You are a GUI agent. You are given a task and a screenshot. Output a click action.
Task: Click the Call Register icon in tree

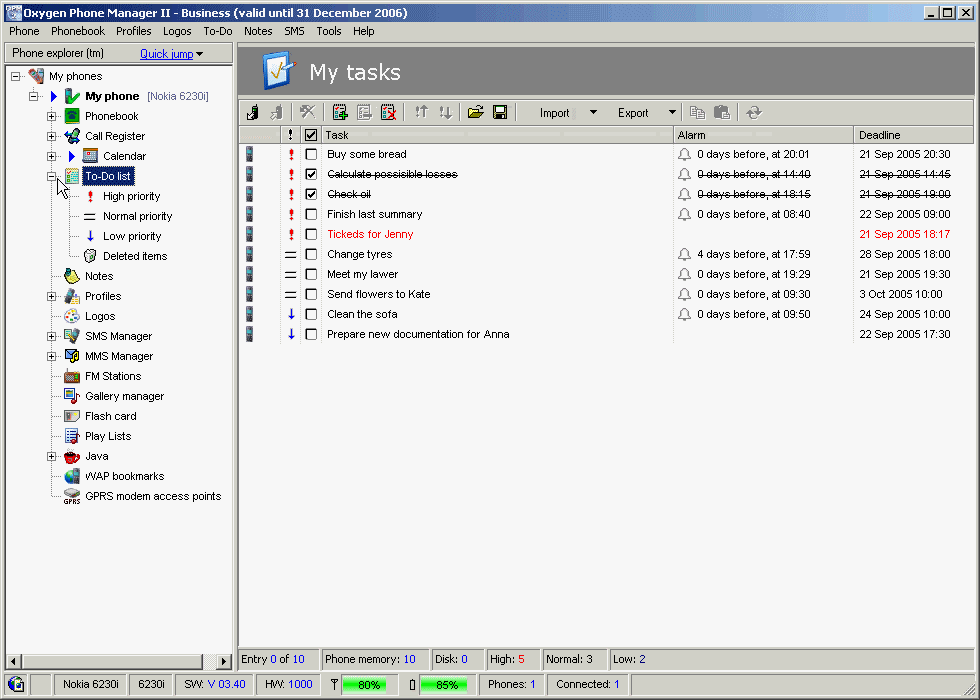(72, 136)
